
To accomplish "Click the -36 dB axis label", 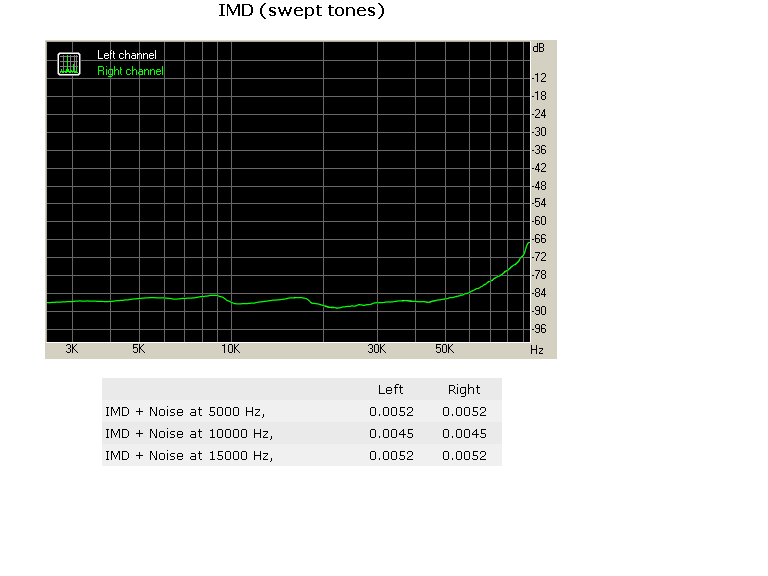I will [x=539, y=150].
